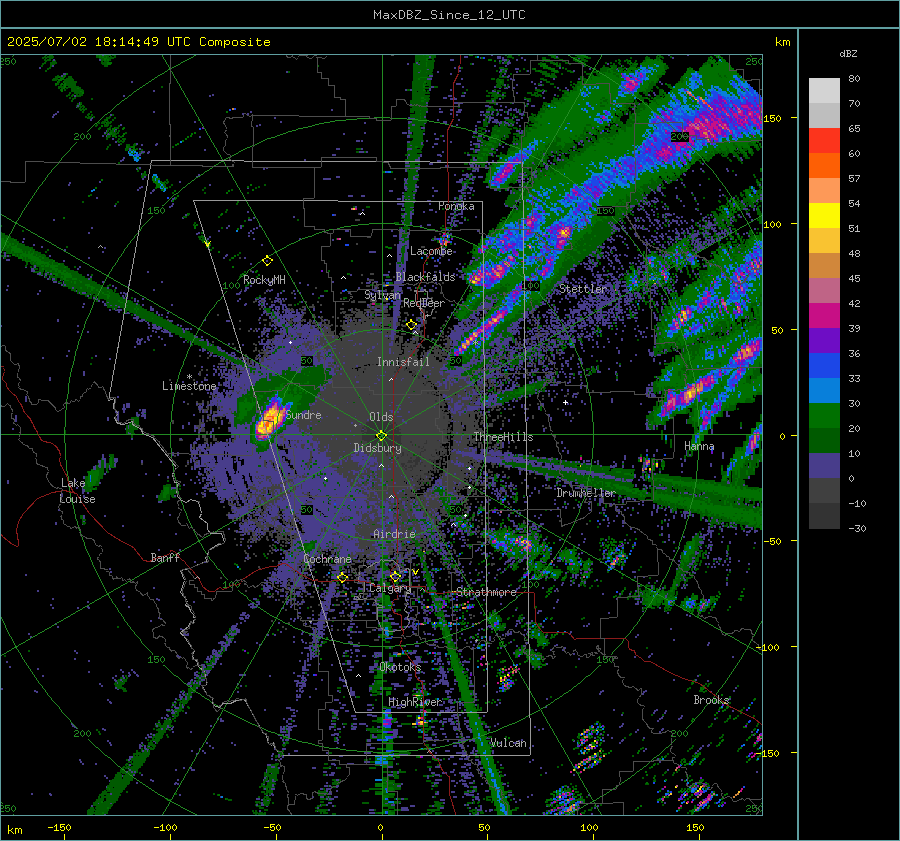
Task: Click the Cochrane city label
Action: click(x=327, y=559)
